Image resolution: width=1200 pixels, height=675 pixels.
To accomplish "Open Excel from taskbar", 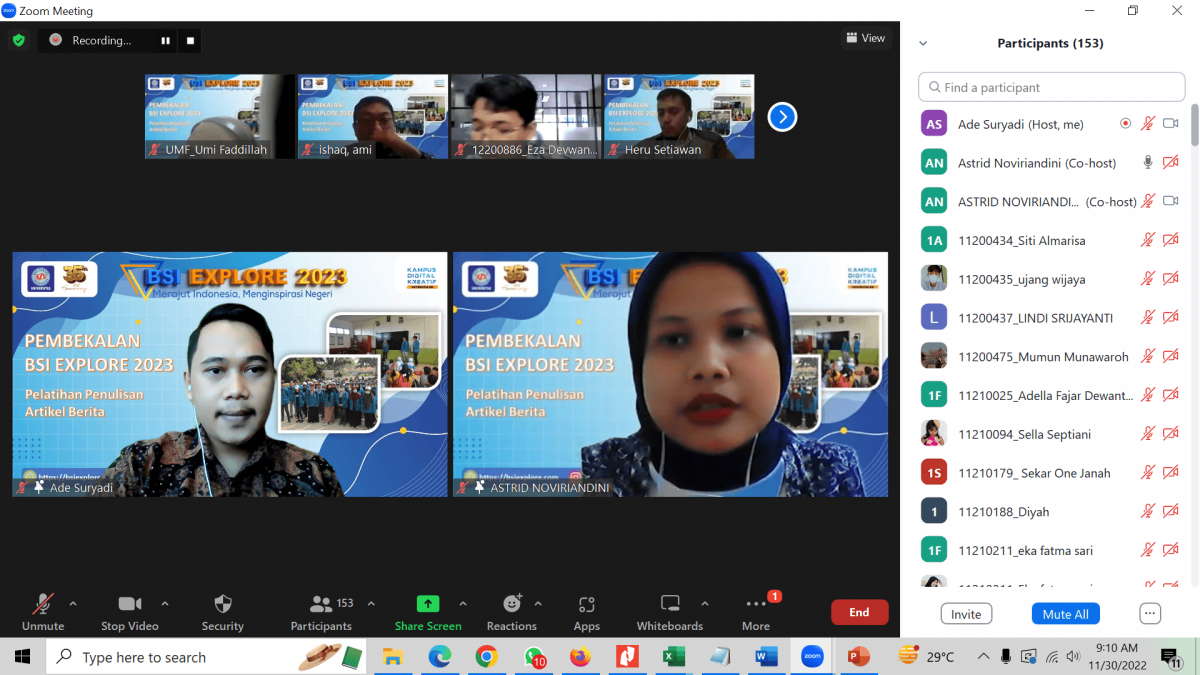I will pos(674,657).
